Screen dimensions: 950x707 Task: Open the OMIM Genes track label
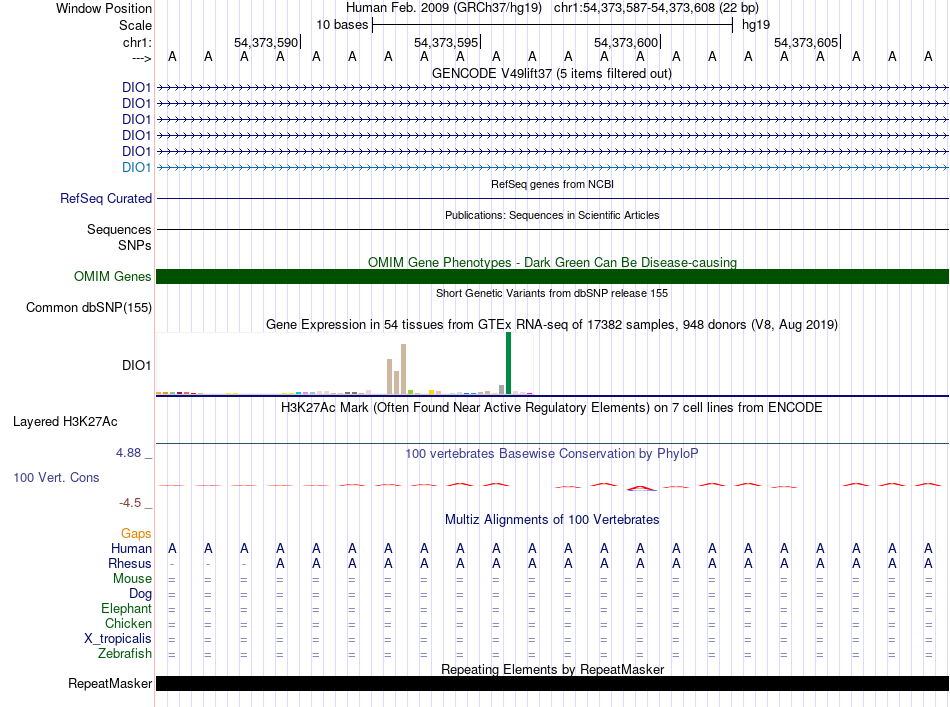click(112, 277)
